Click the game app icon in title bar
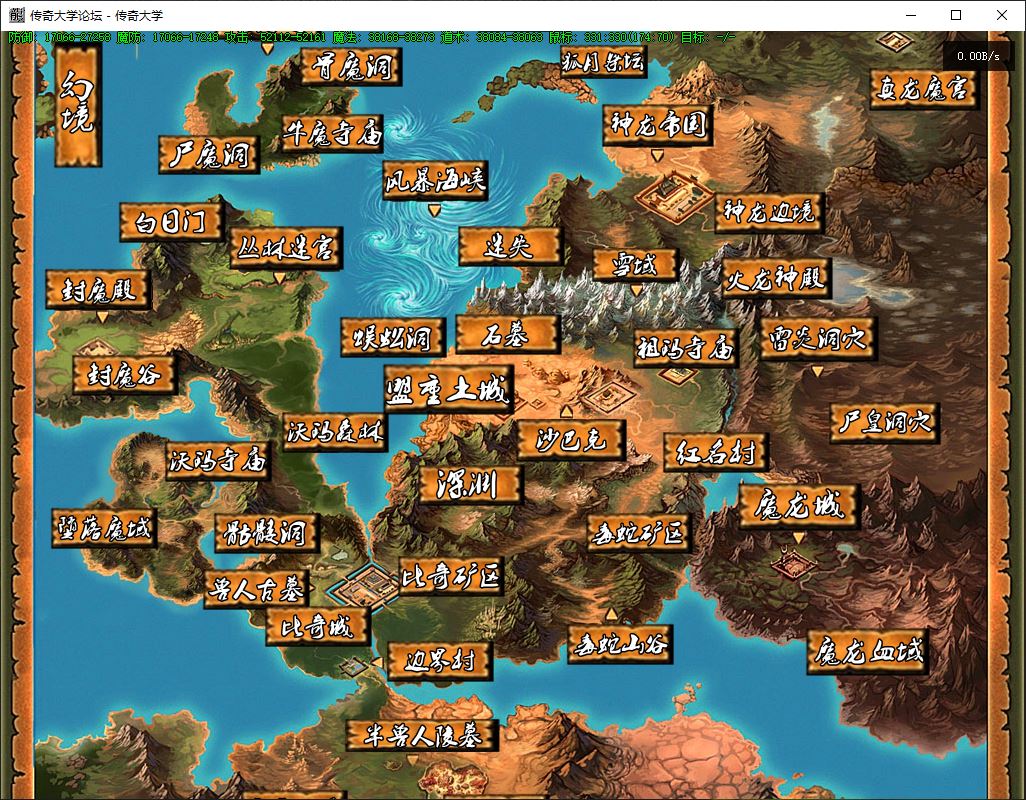 [x=16, y=15]
